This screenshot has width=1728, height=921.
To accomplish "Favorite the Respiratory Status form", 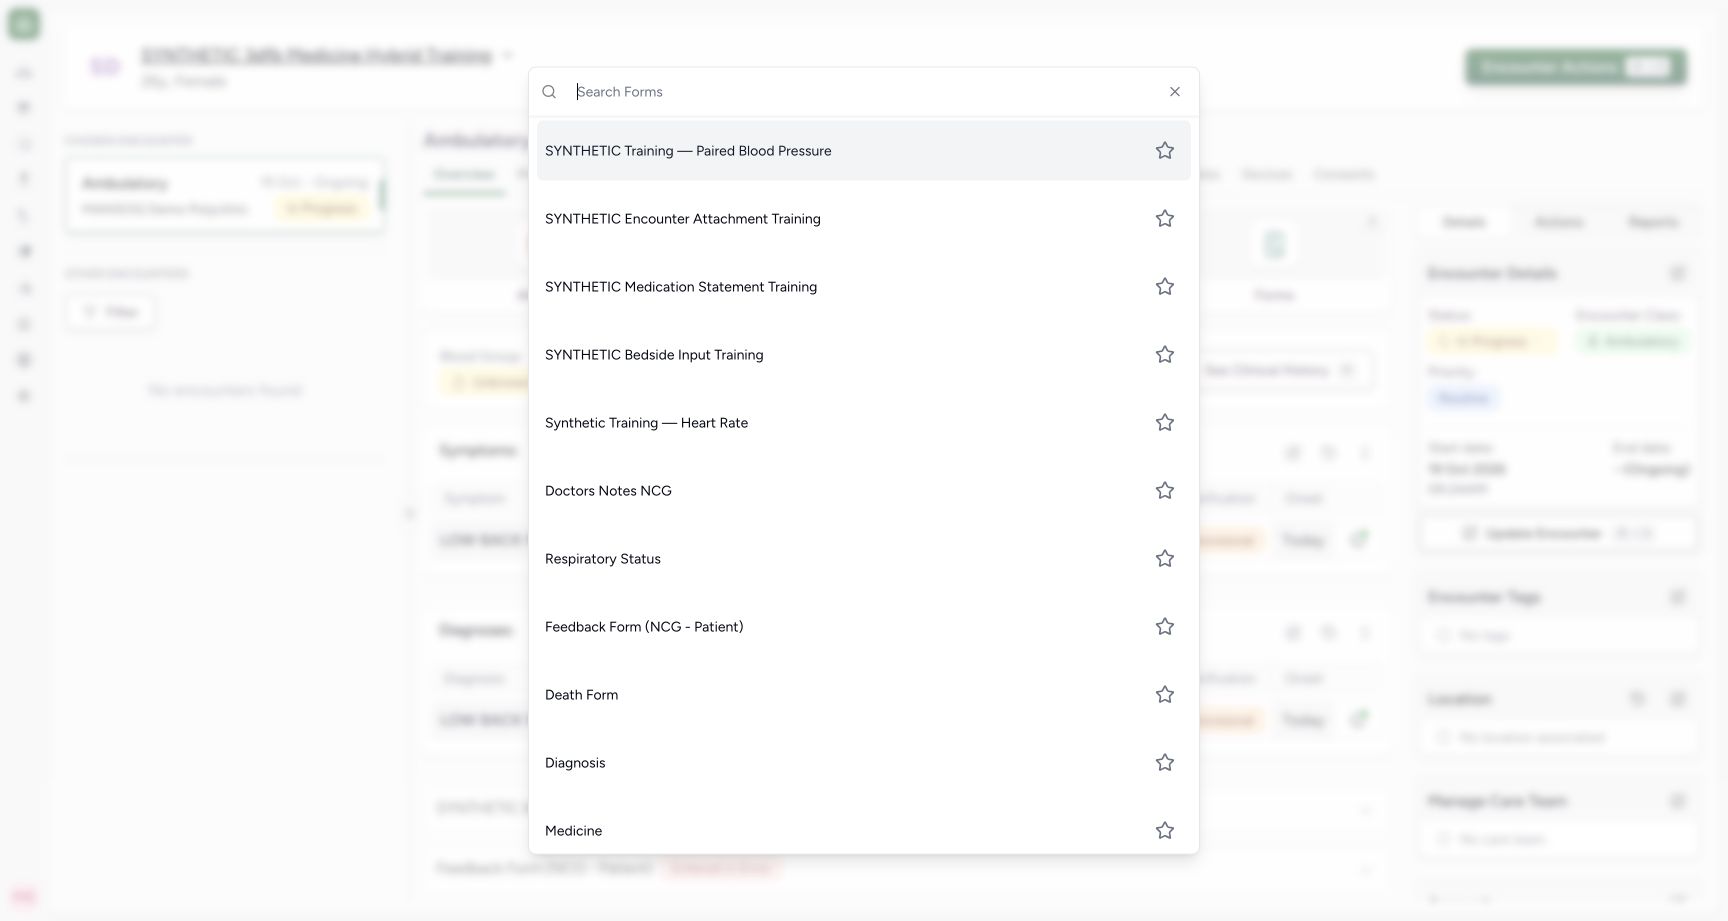I will point(1165,559).
